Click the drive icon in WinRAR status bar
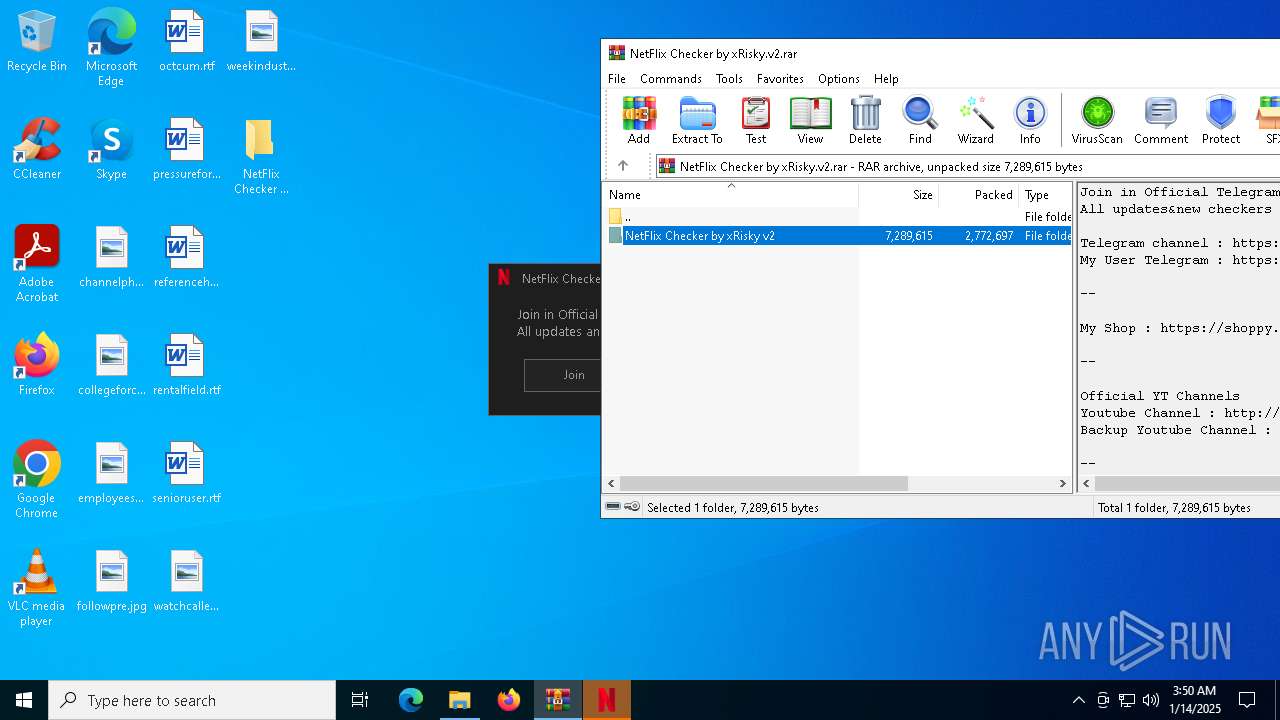1280x720 pixels. click(x=613, y=507)
